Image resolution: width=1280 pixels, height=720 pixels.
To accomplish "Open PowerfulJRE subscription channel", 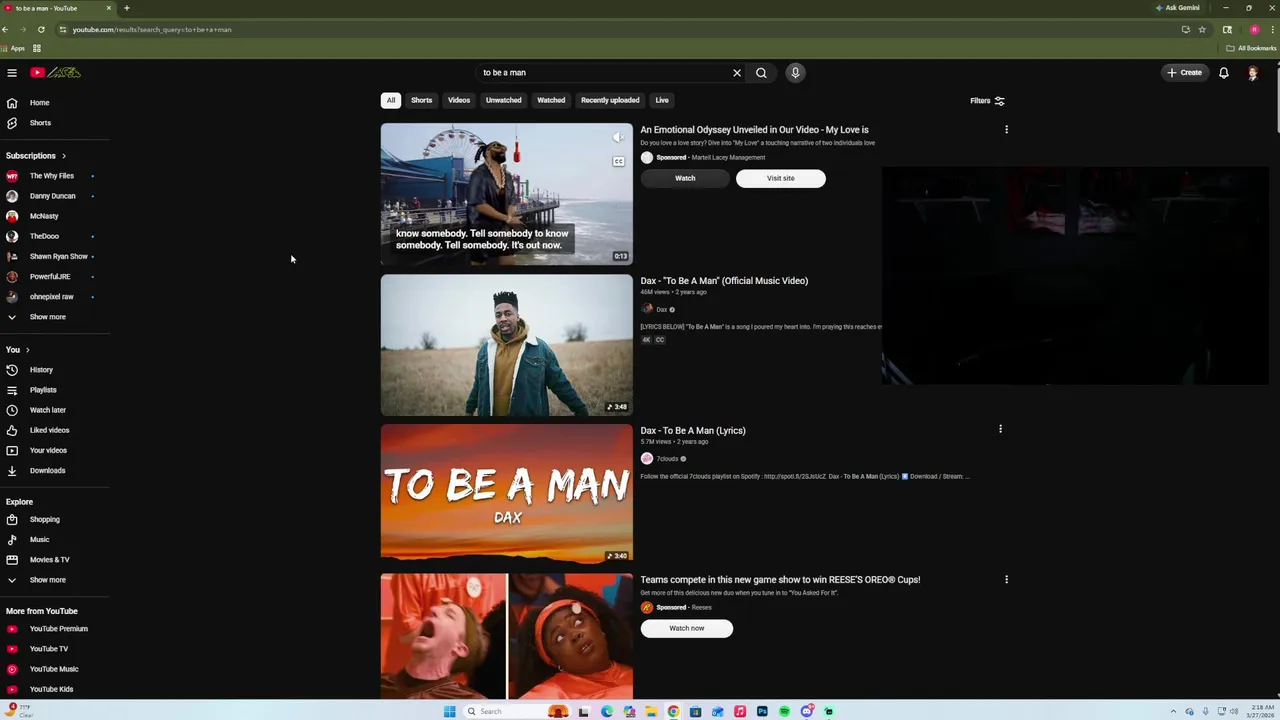I will 50,277.
